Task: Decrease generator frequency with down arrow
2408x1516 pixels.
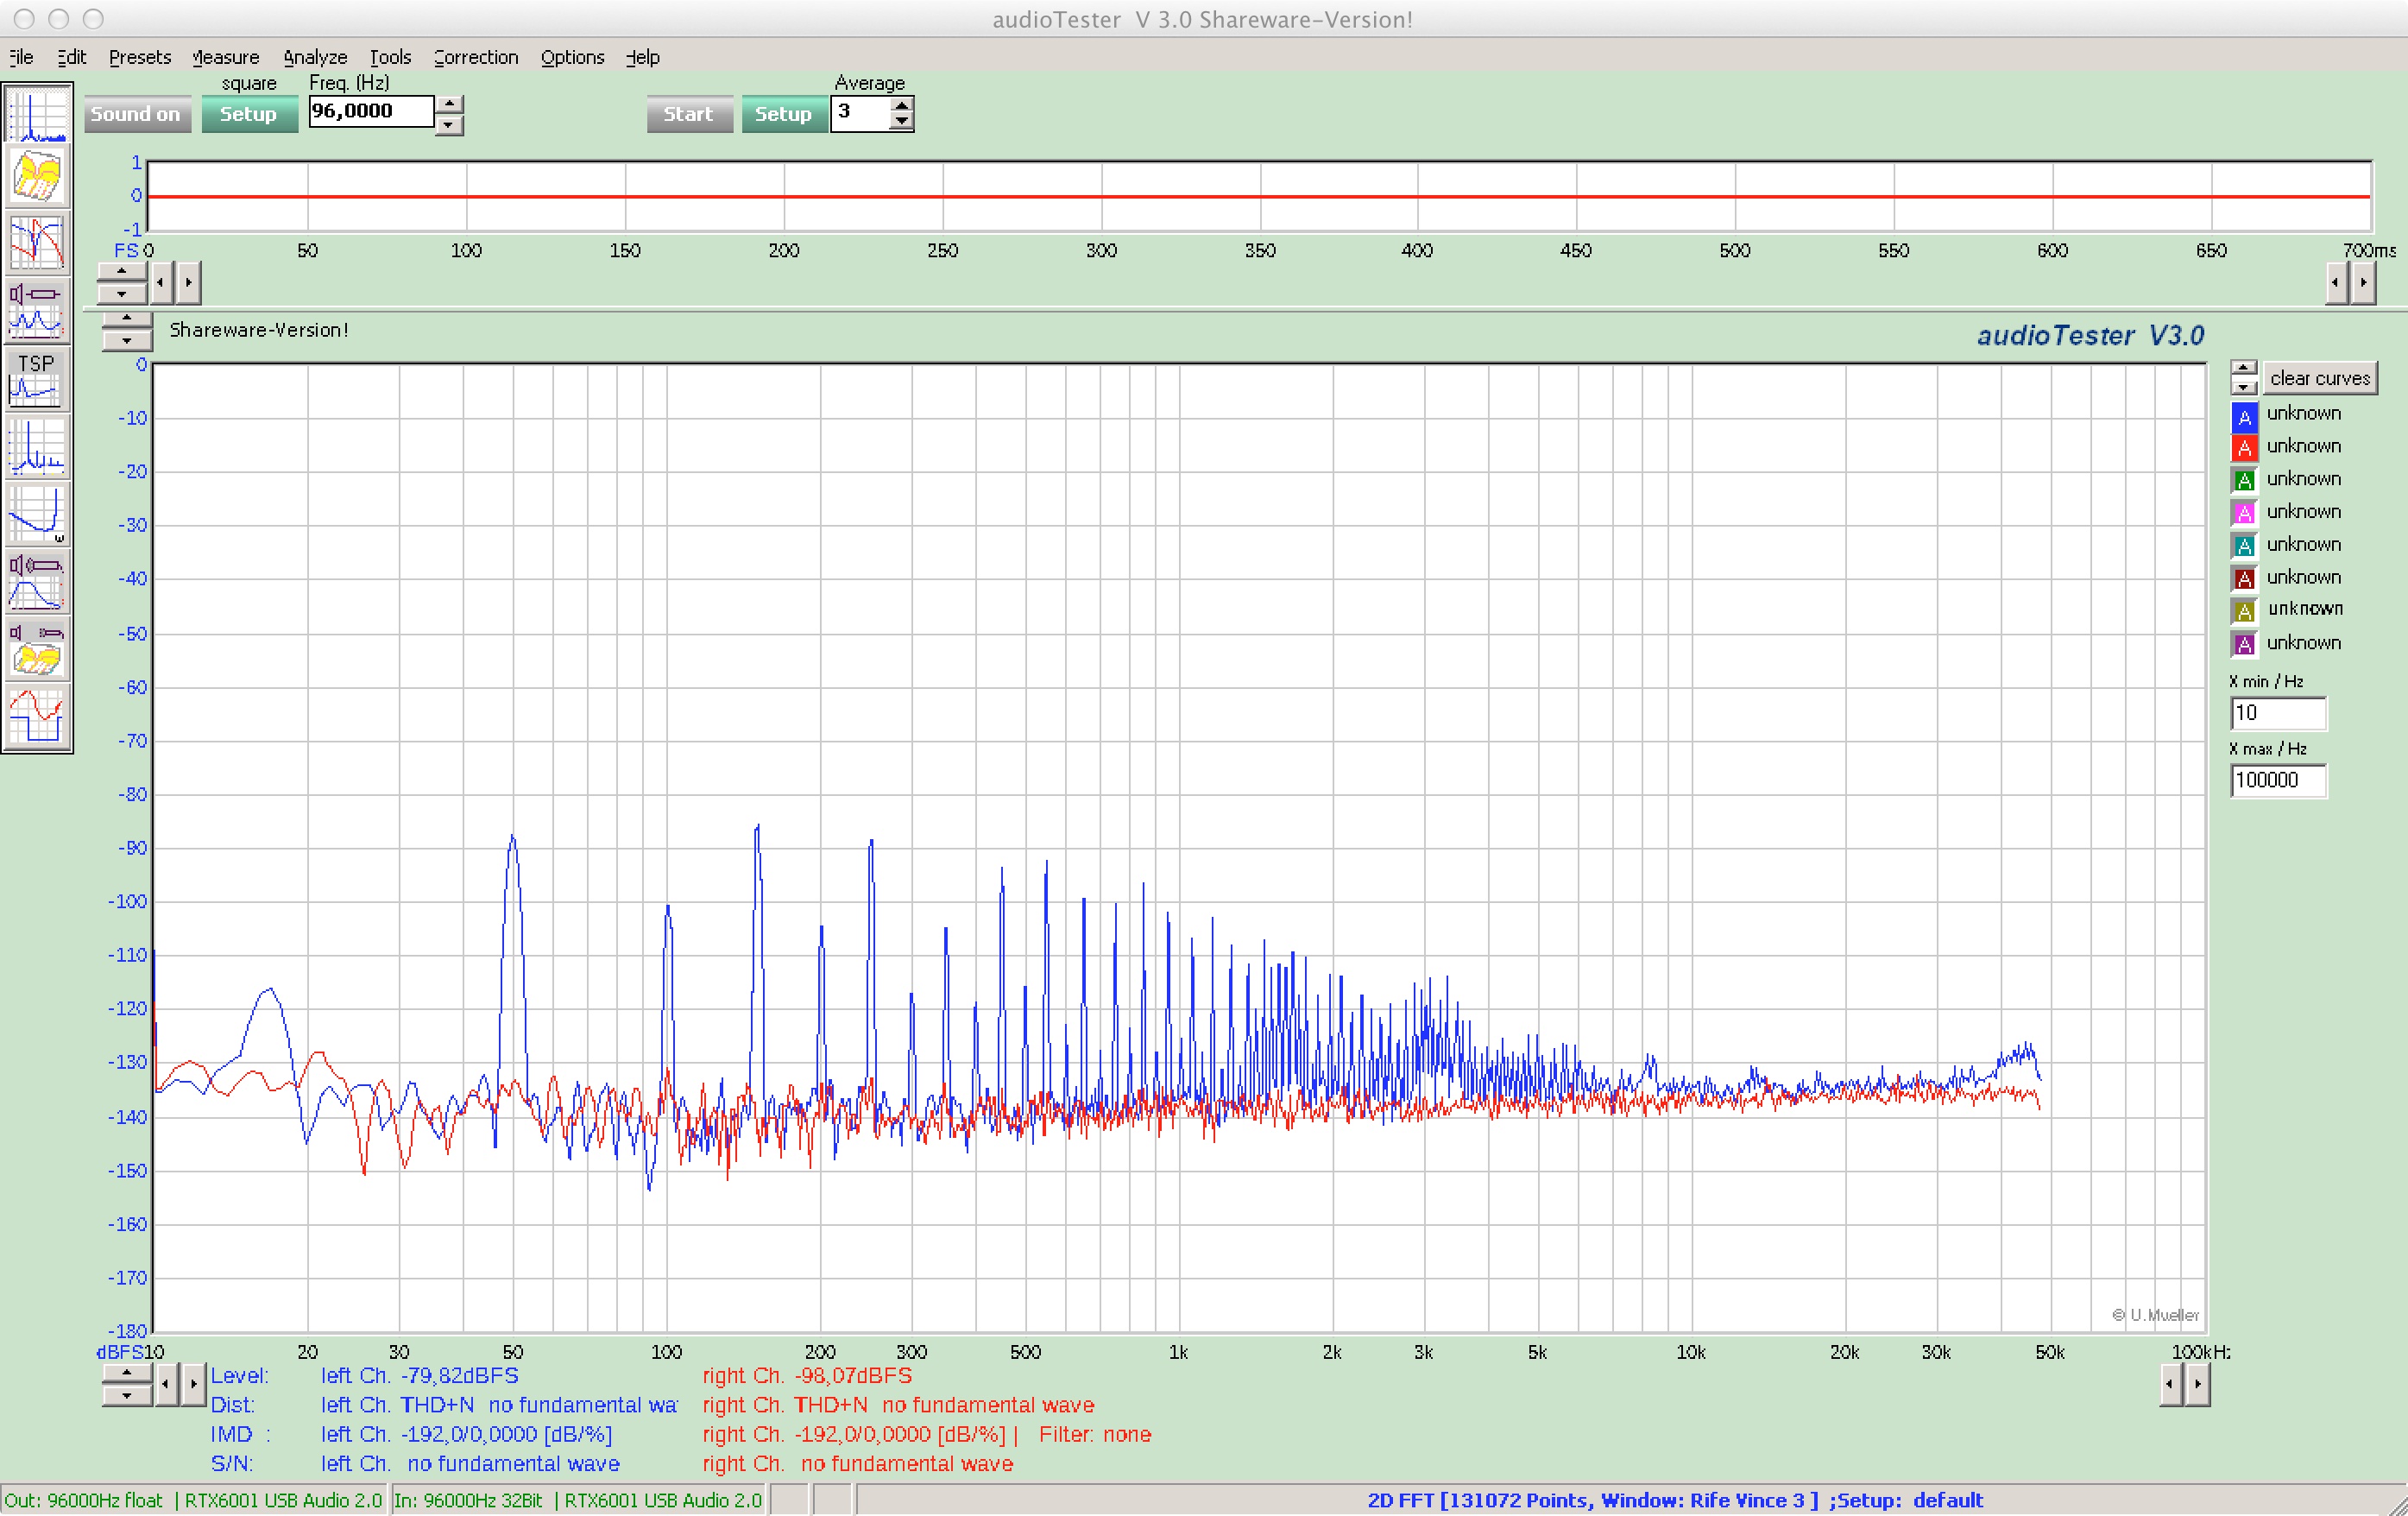Action: tap(450, 124)
